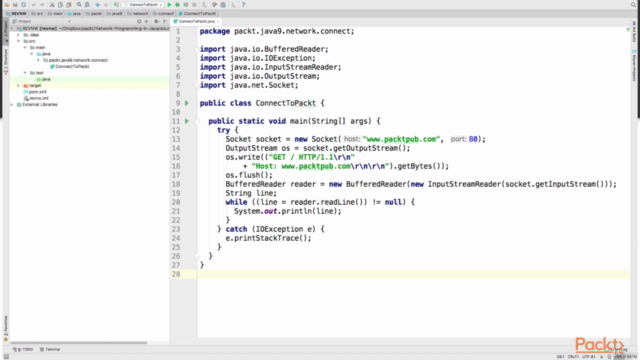The height and width of the screenshot is (360, 640).
Task: Click run gutter arrow beside main method
Action: click(187, 121)
